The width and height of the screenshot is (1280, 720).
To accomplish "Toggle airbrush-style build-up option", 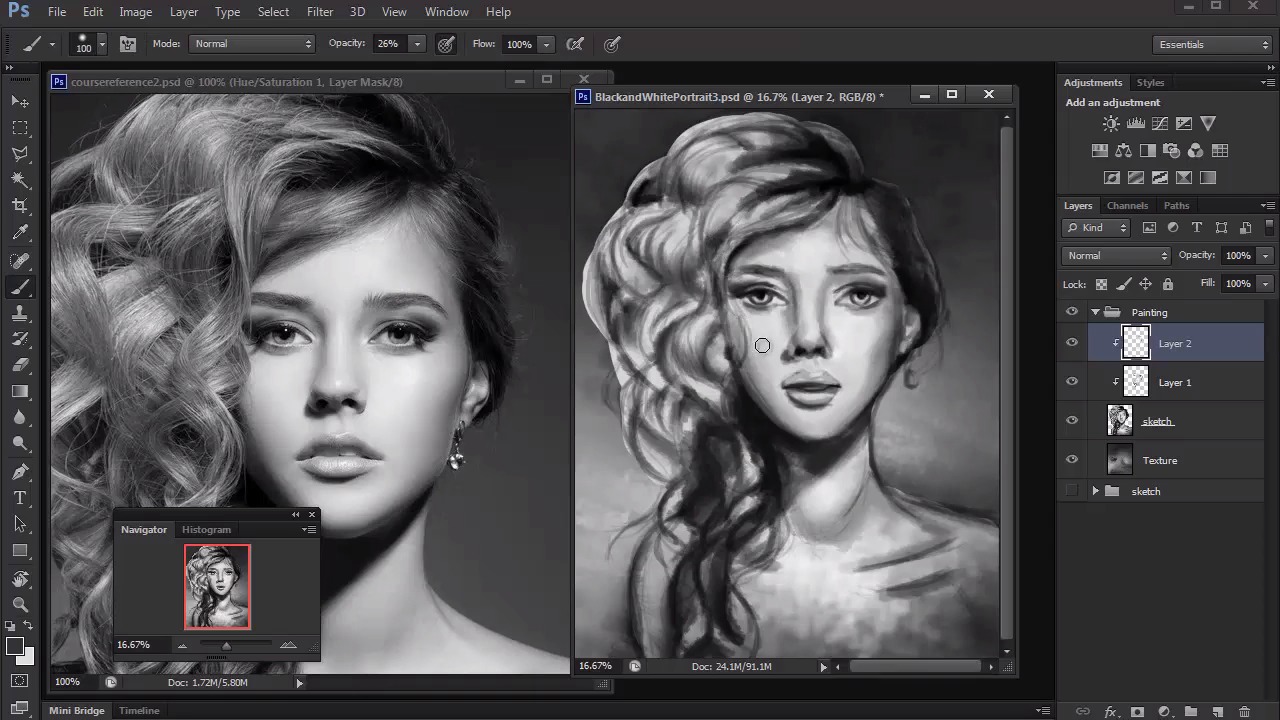I will tap(575, 44).
